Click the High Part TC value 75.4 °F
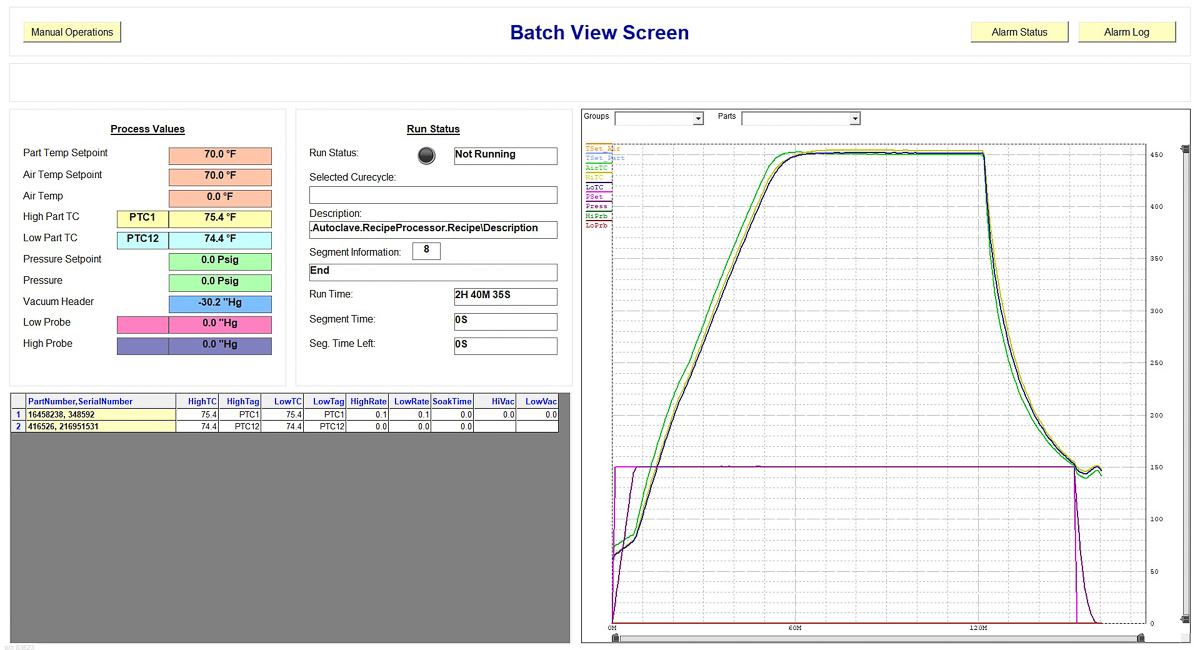 coord(220,219)
